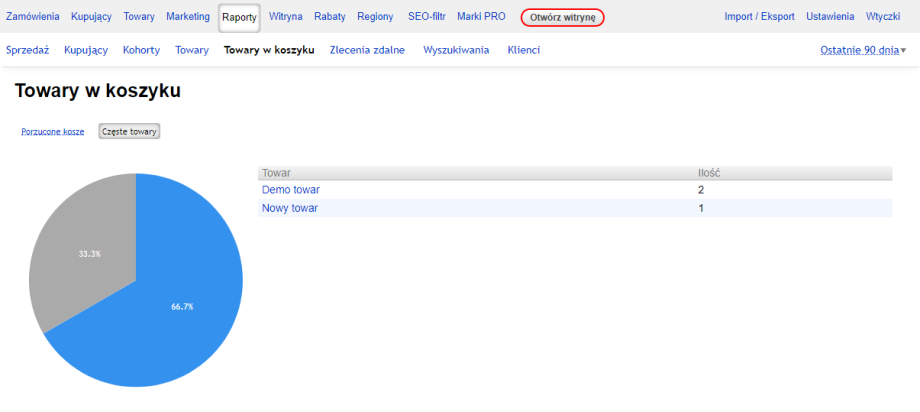Open the Zamówienia menu
The width and height of the screenshot is (920, 412).
(33, 17)
